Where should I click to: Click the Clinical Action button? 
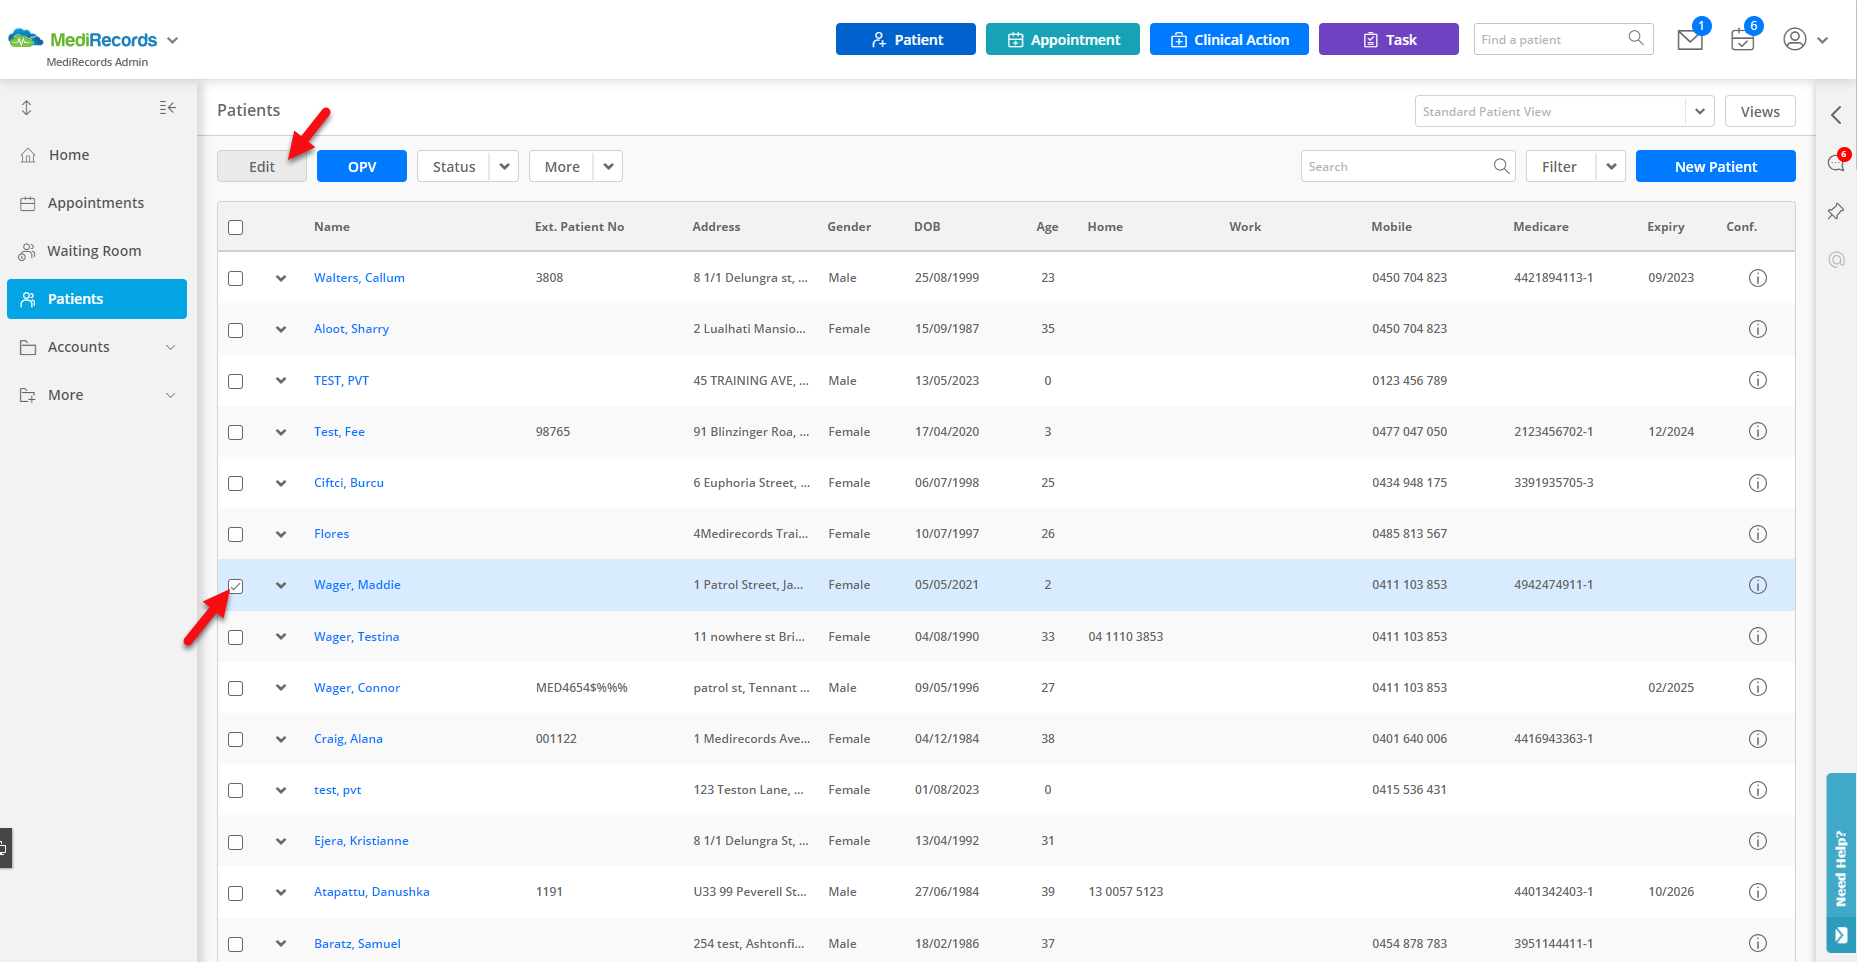click(x=1229, y=39)
